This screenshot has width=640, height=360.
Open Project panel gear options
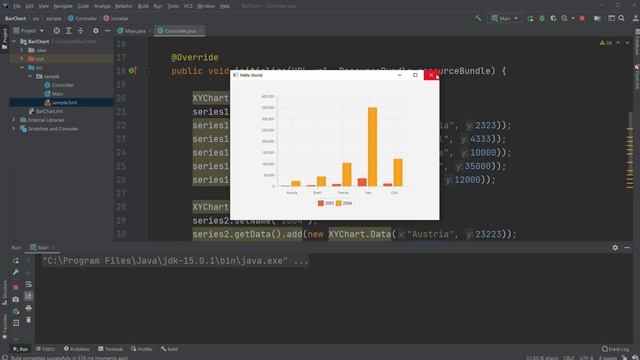point(96,31)
